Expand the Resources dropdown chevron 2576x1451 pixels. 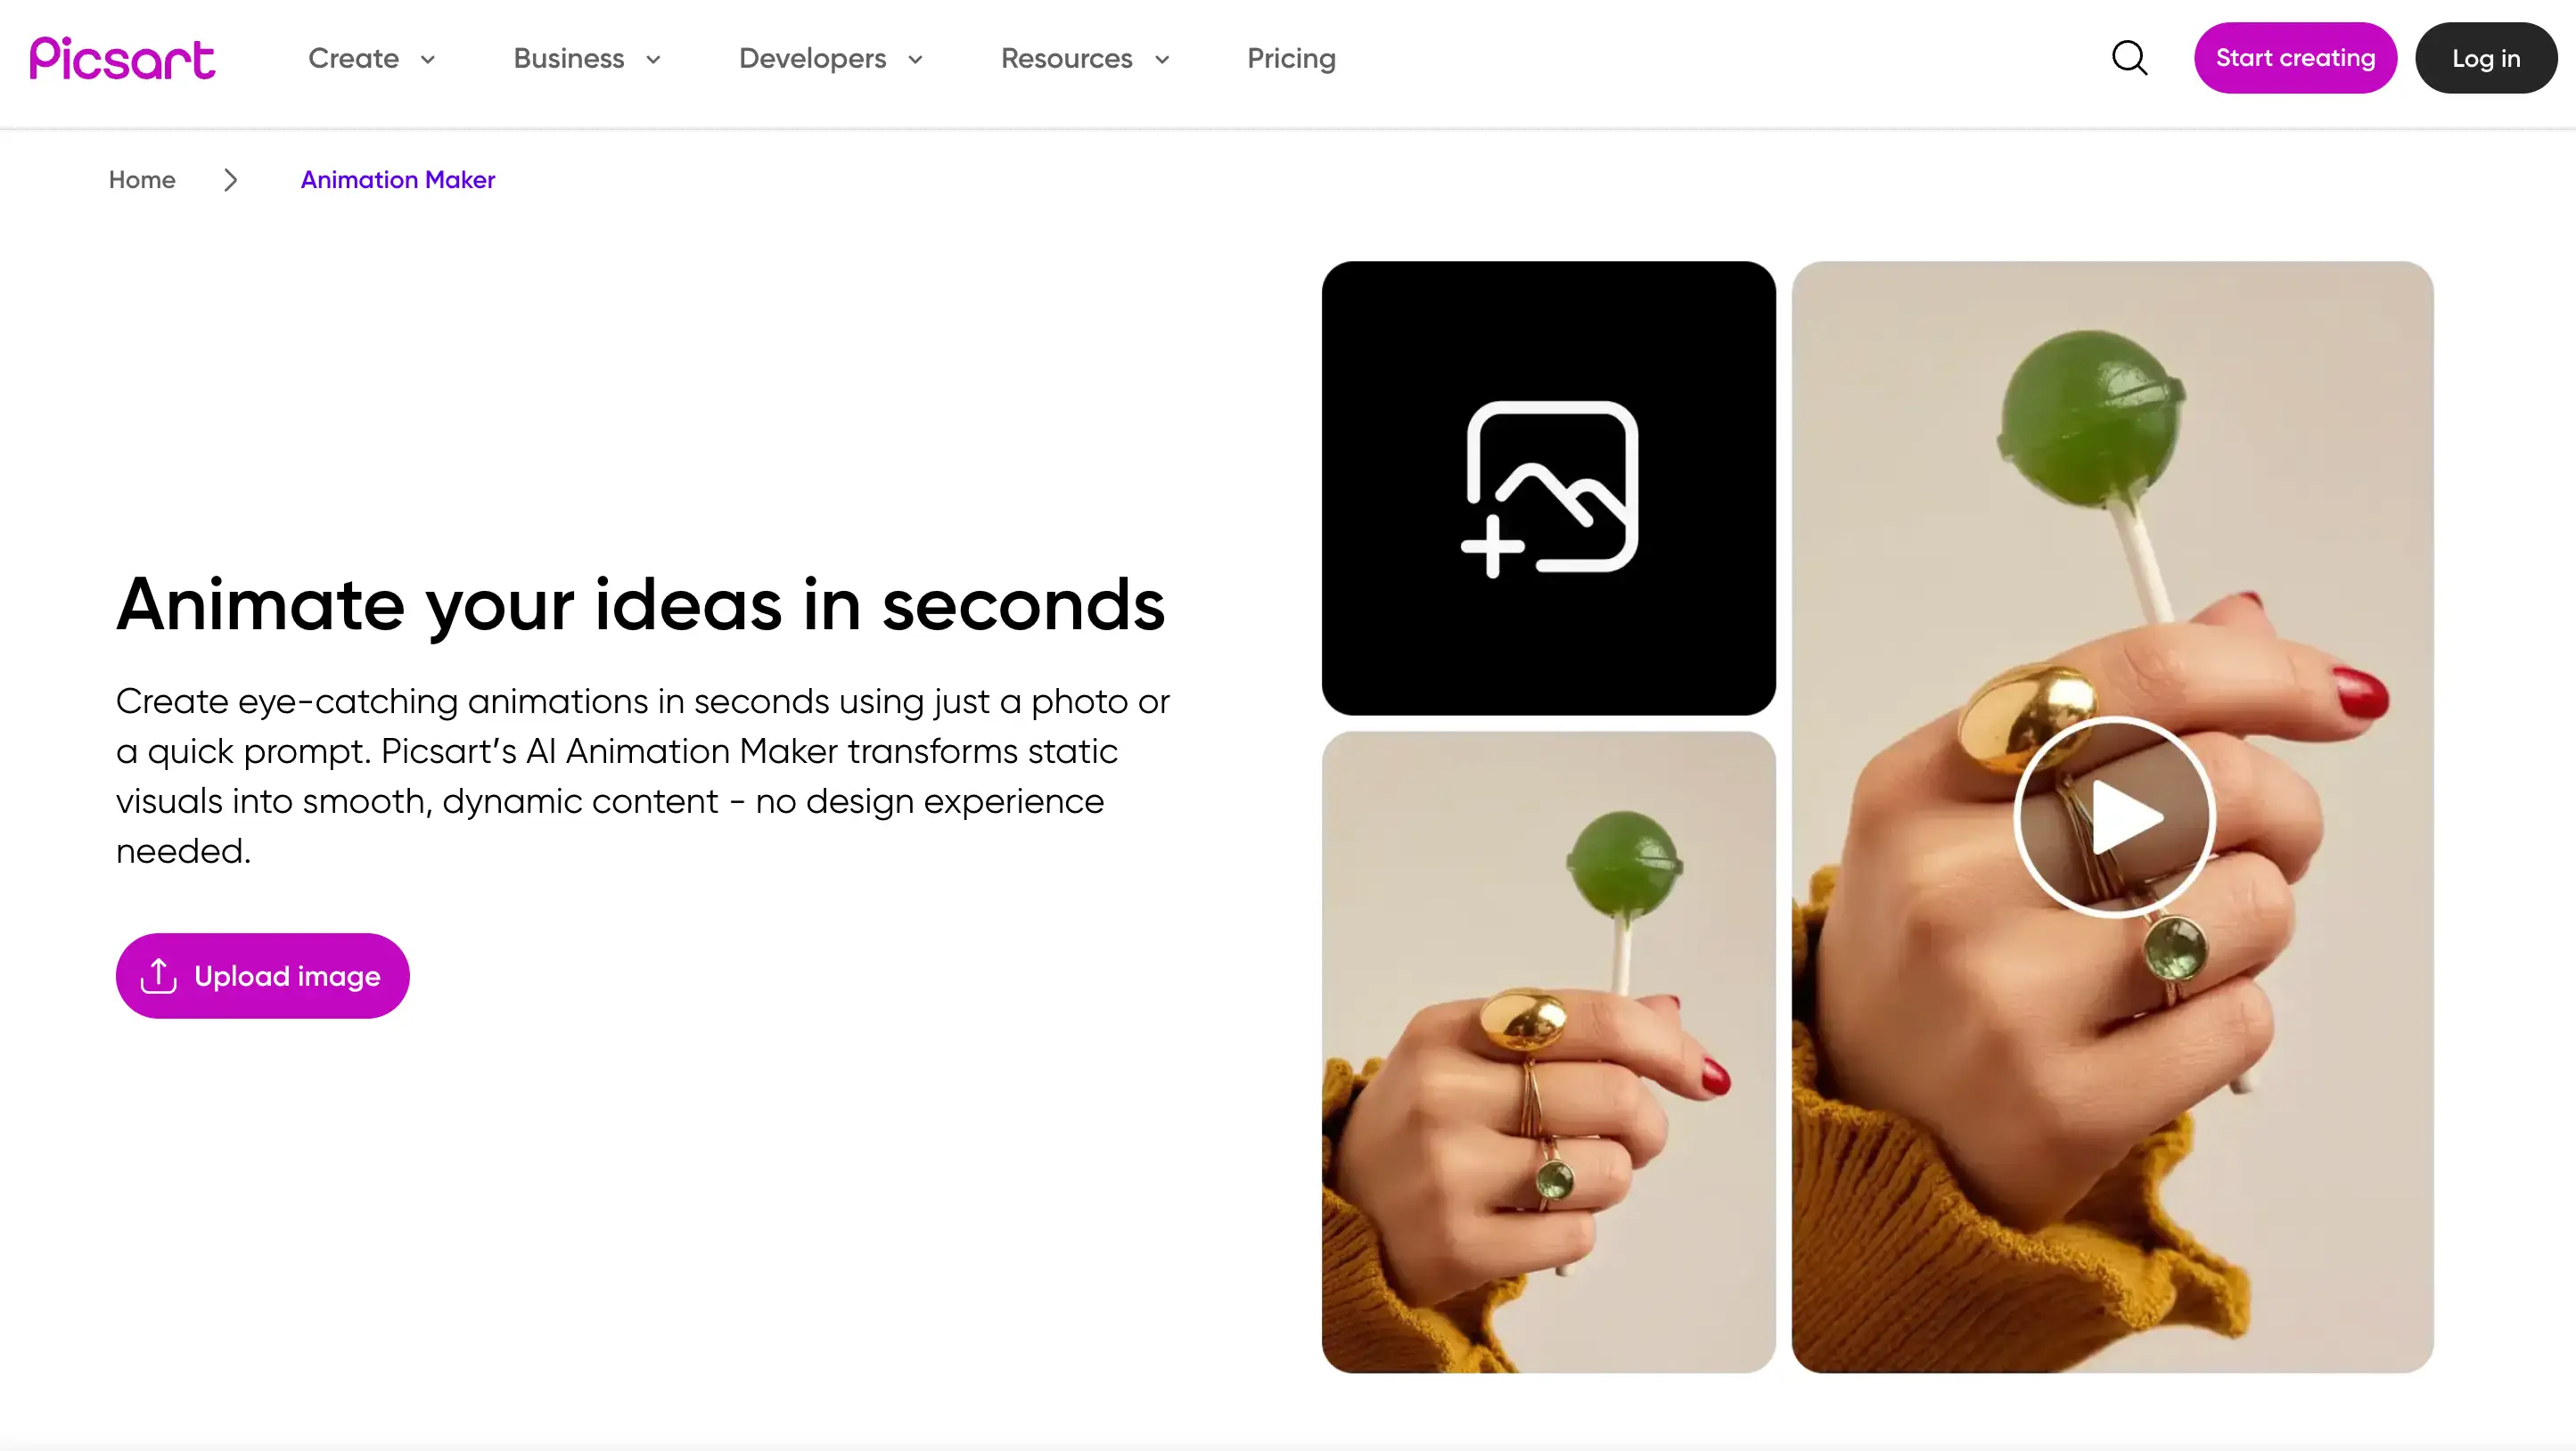point(1162,59)
